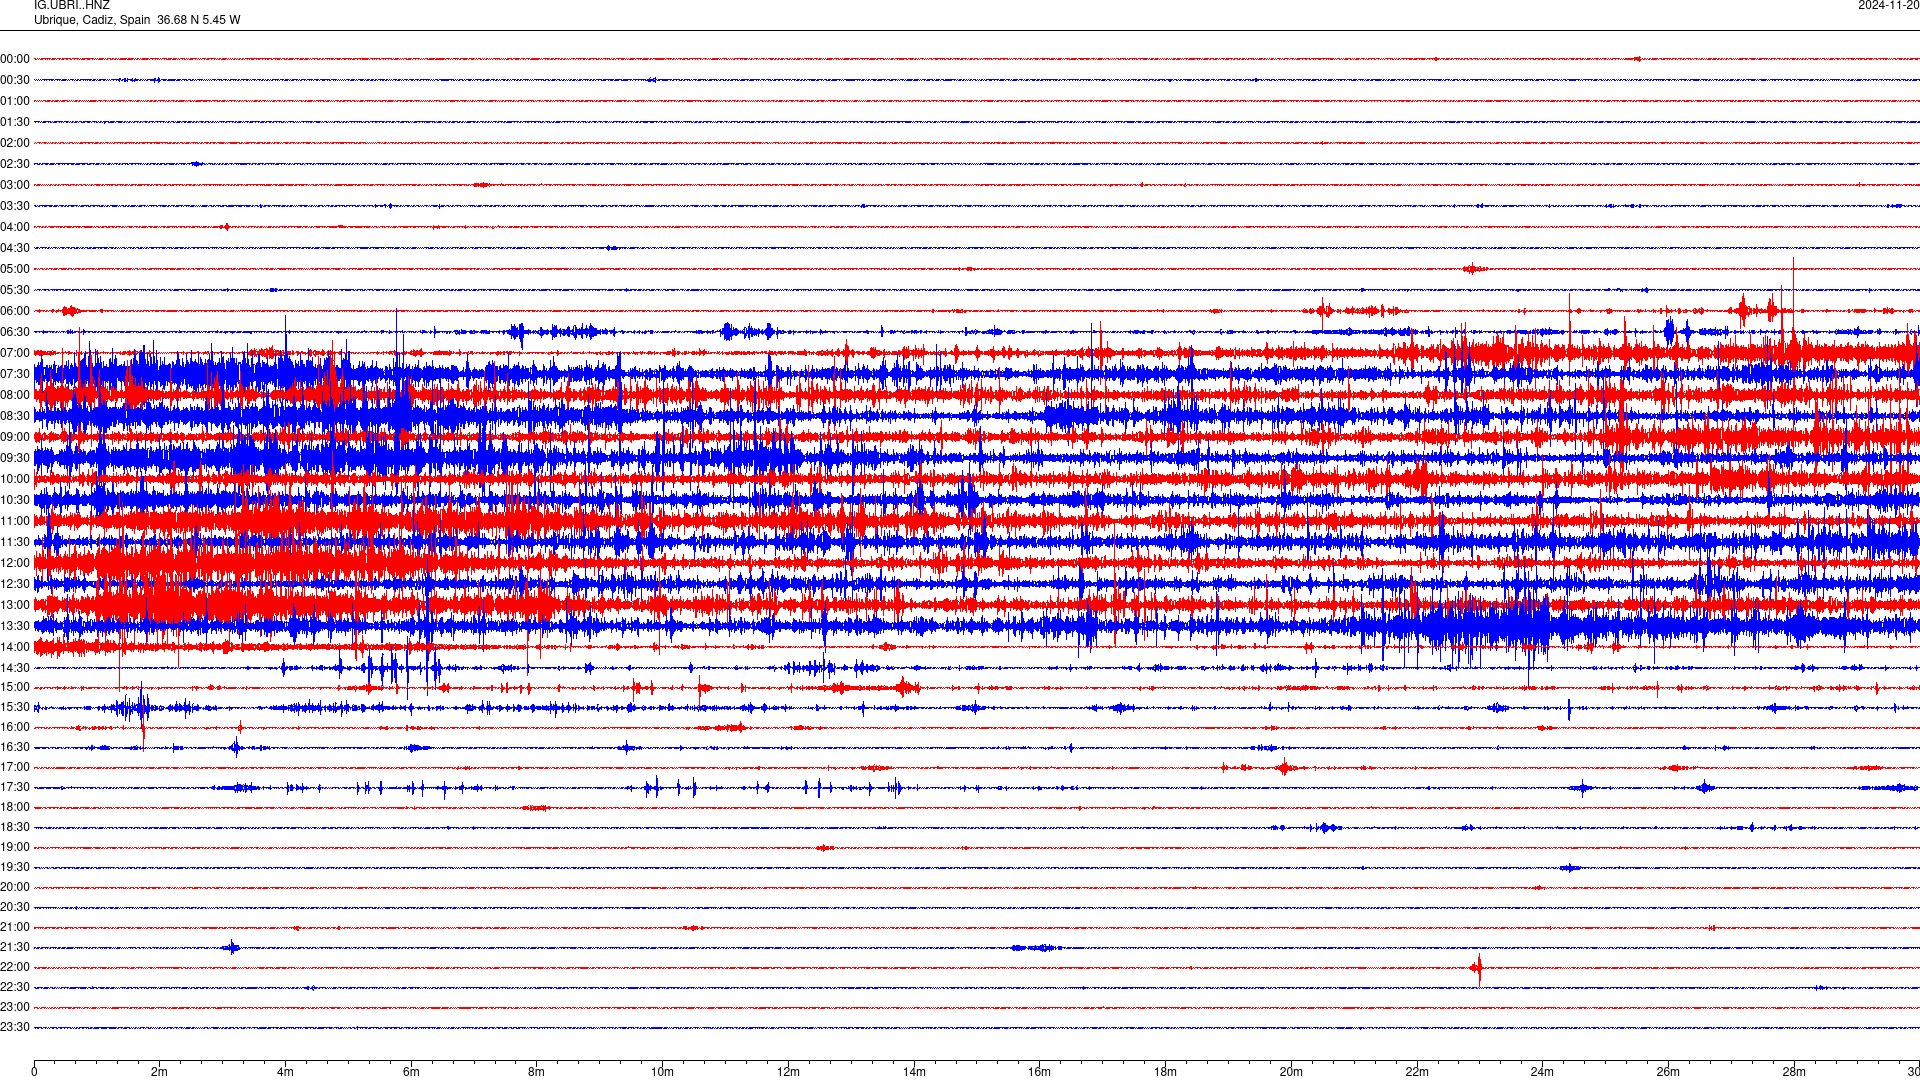Image resolution: width=1920 pixels, height=1080 pixels.
Task: Click the date label 2024-11-20
Action: (x=1888, y=5)
